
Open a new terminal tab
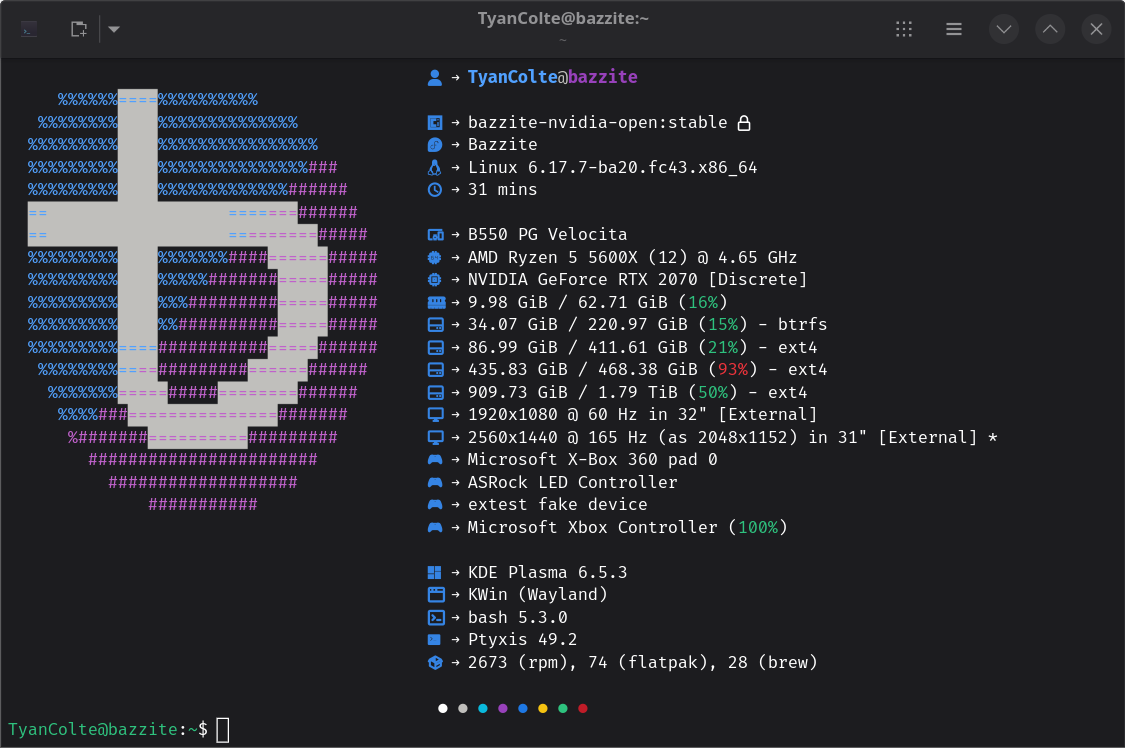(79, 29)
